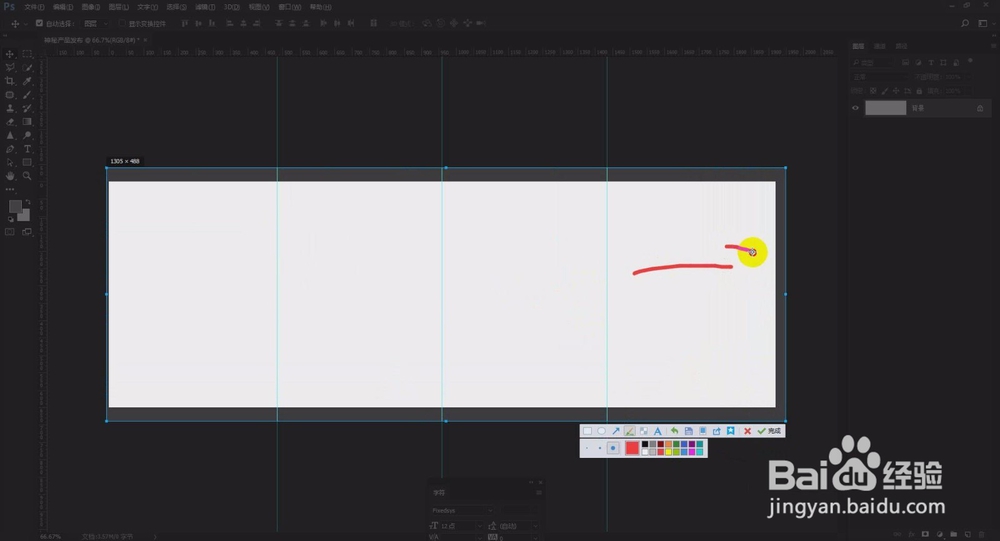Select the Path Selection arrow tool

tap(10, 162)
